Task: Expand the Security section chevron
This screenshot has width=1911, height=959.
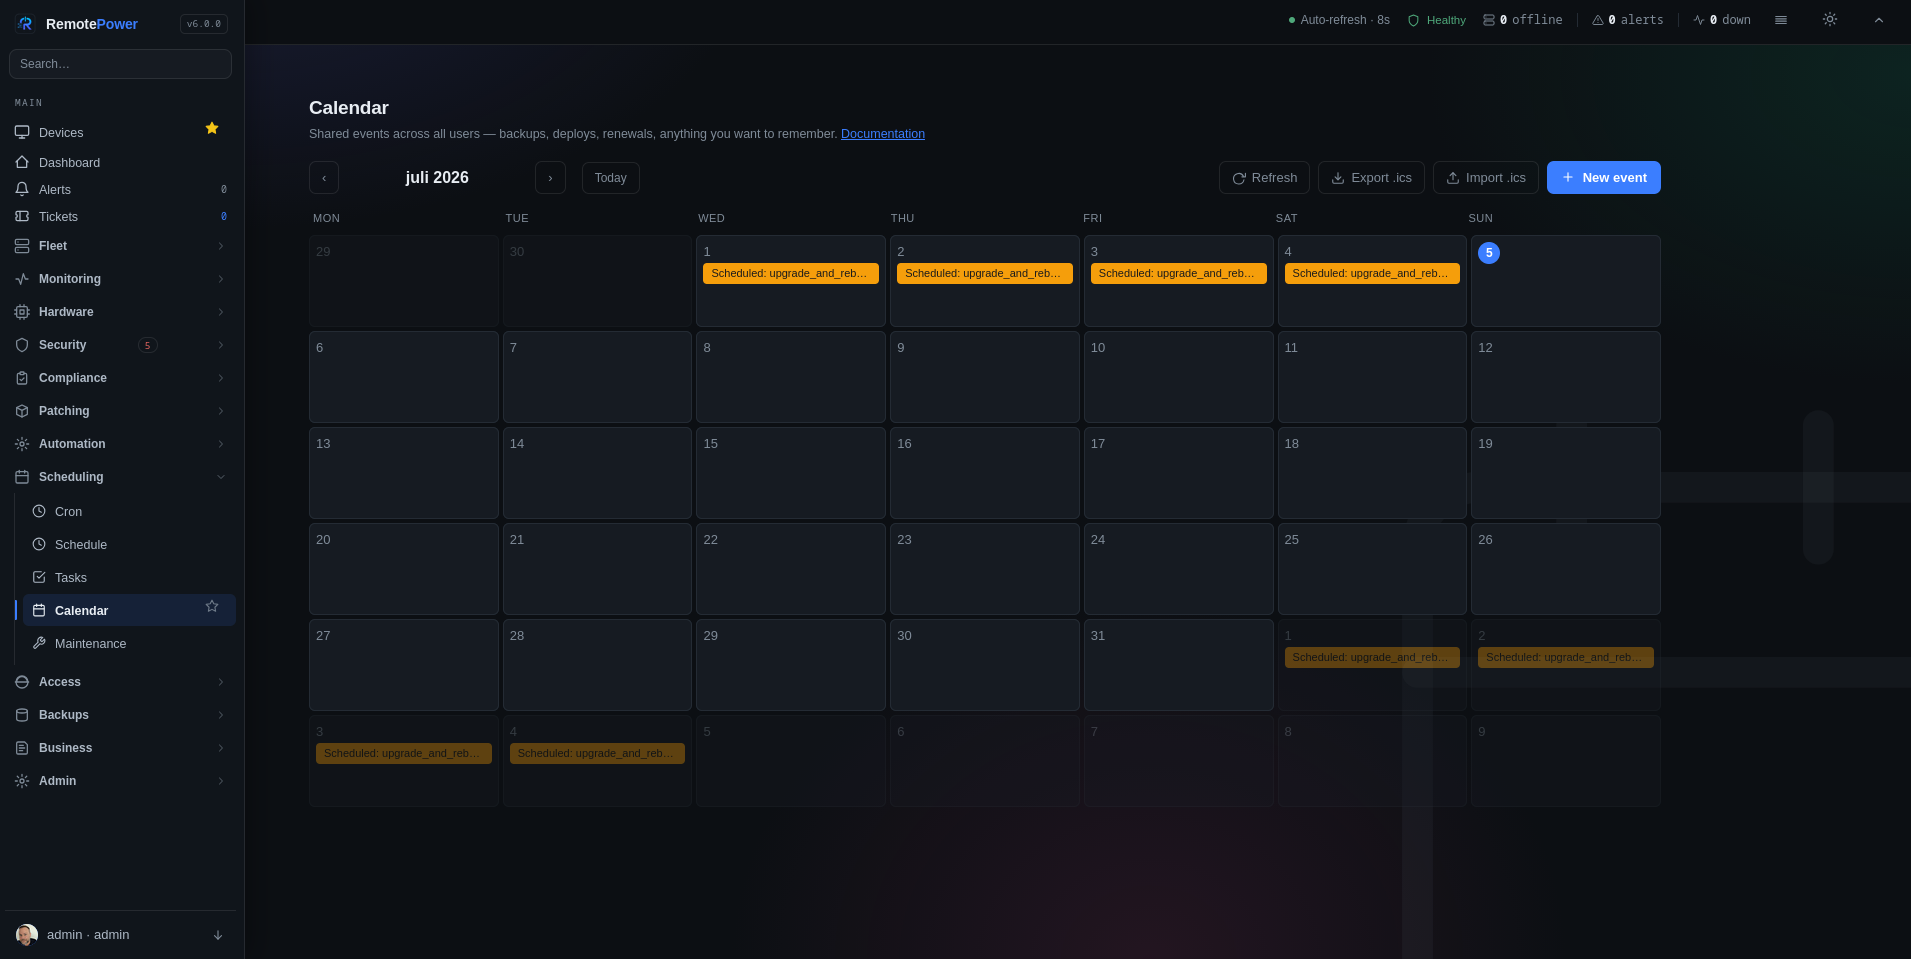Action: tap(221, 345)
